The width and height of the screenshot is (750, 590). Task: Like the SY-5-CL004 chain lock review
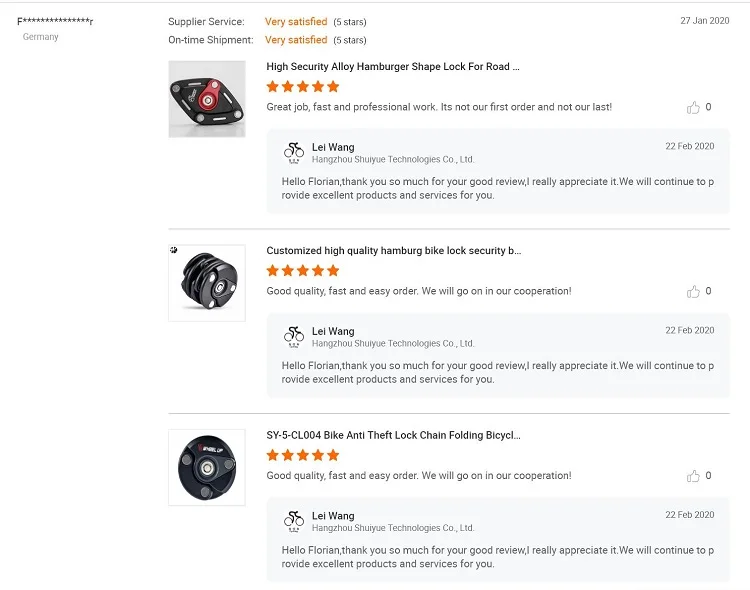(x=693, y=476)
